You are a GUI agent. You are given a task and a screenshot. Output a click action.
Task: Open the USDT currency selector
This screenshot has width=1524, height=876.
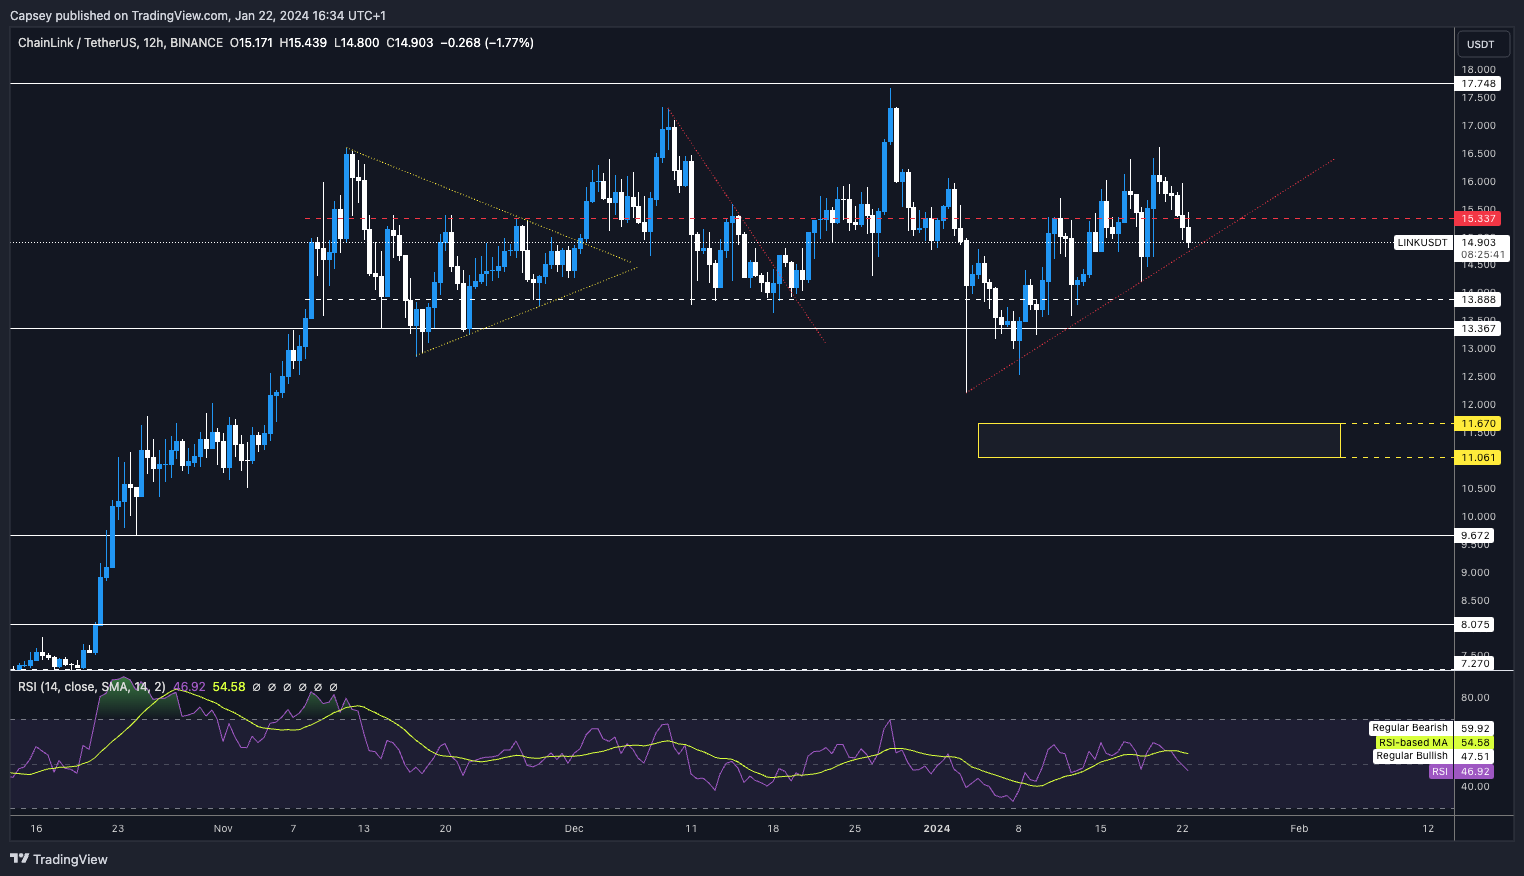click(1480, 44)
